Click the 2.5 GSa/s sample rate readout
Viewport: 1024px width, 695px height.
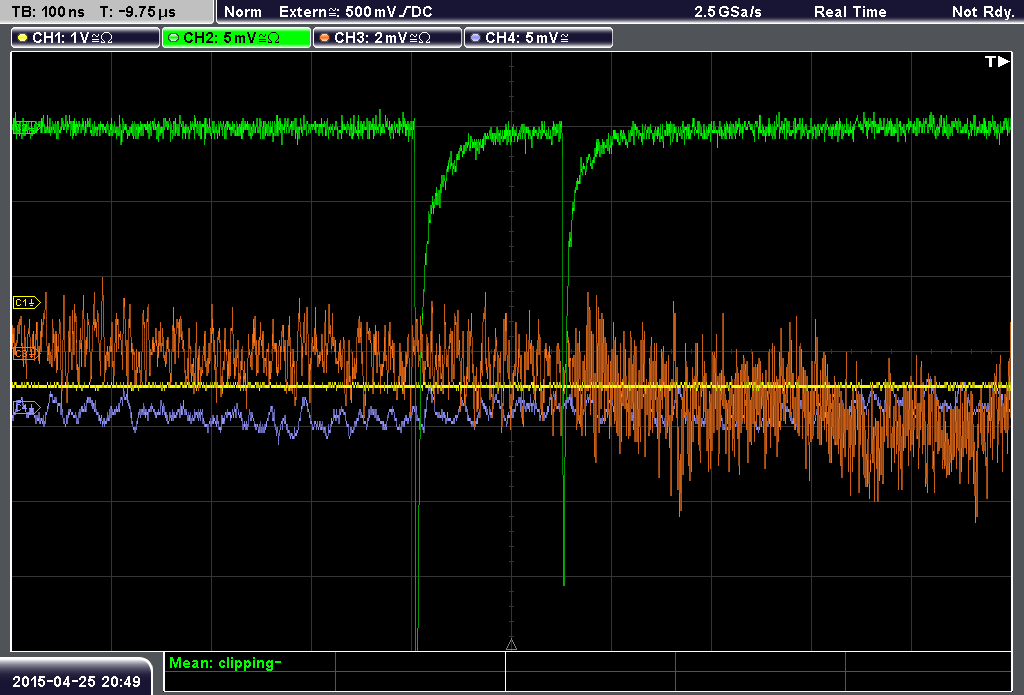coord(728,12)
